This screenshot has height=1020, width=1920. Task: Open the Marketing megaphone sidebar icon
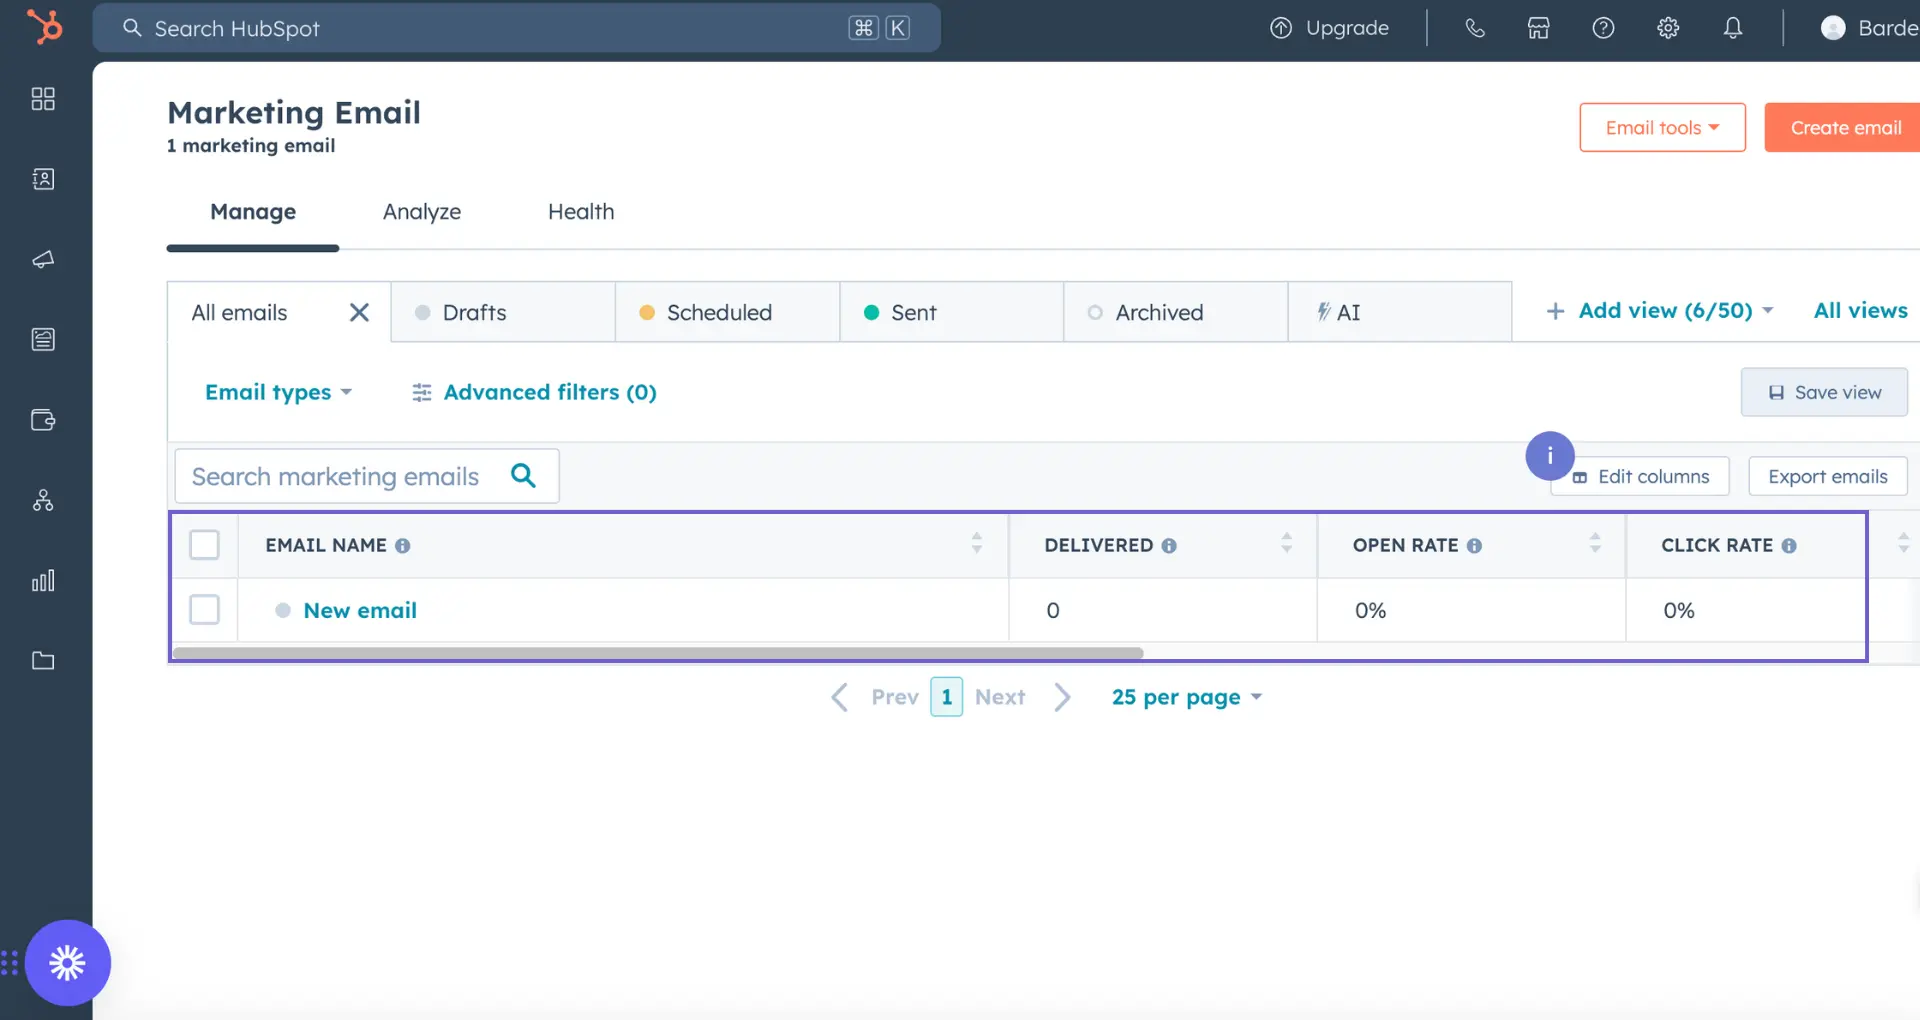tap(43, 259)
